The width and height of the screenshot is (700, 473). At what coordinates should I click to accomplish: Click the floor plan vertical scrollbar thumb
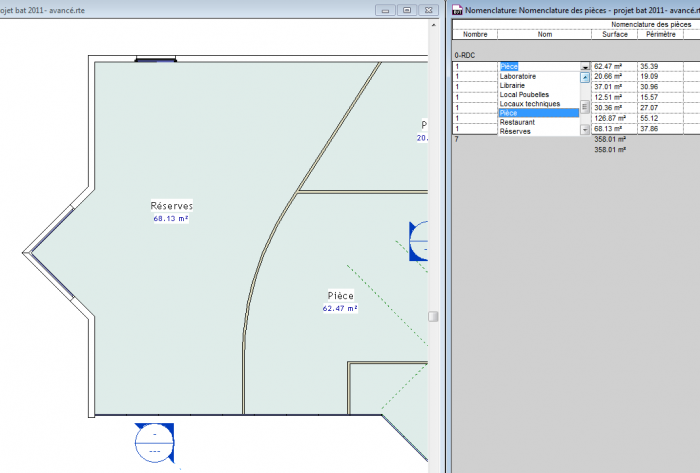click(x=433, y=316)
